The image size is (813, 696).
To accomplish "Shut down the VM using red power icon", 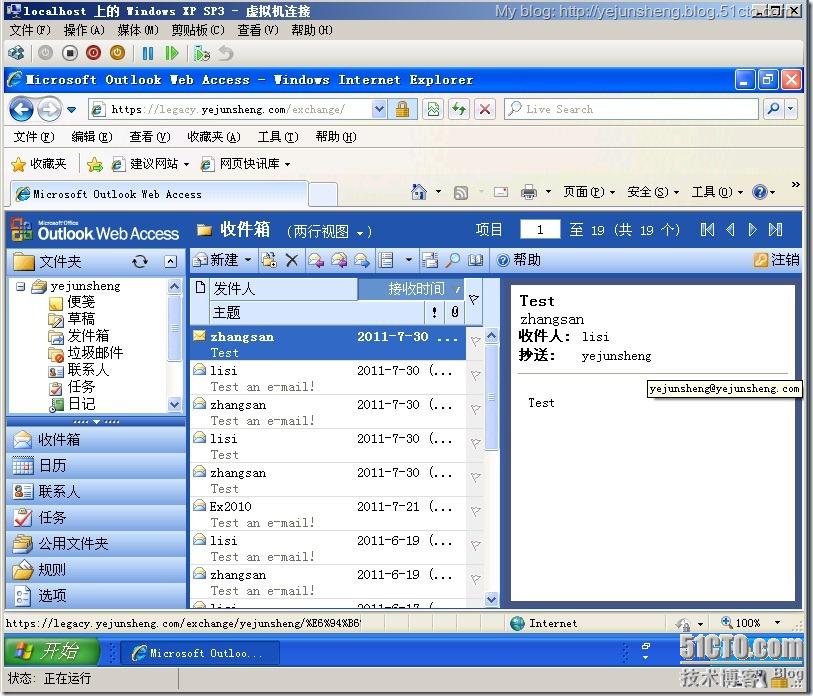I will coord(93,53).
